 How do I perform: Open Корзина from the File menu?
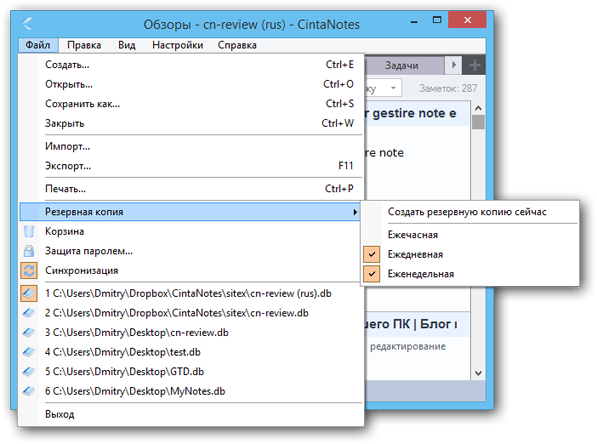pyautogui.click(x=190, y=231)
